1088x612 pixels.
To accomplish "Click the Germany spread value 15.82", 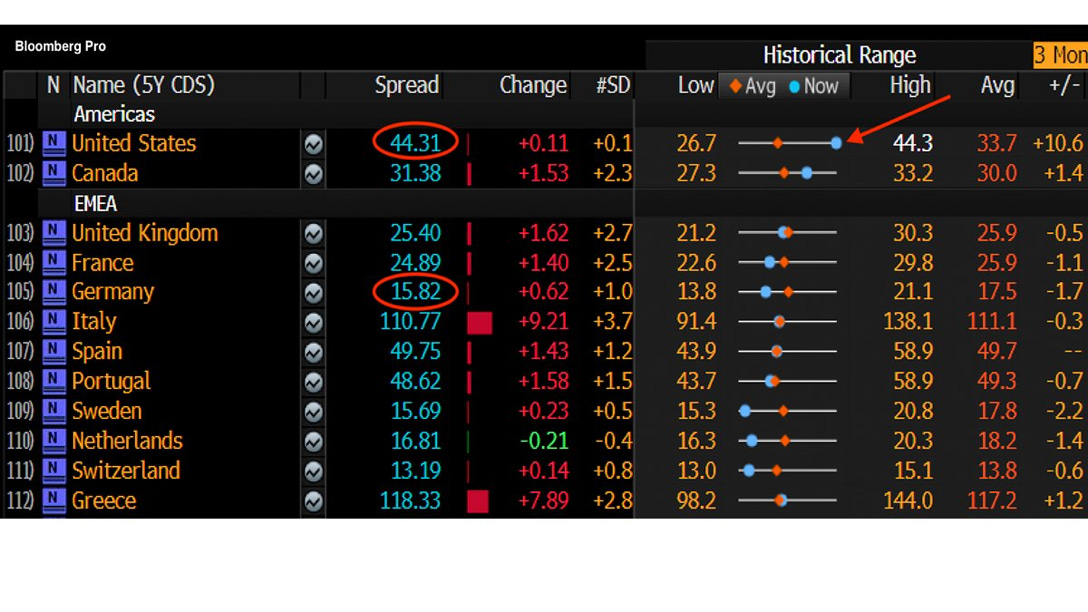I will pos(415,292).
